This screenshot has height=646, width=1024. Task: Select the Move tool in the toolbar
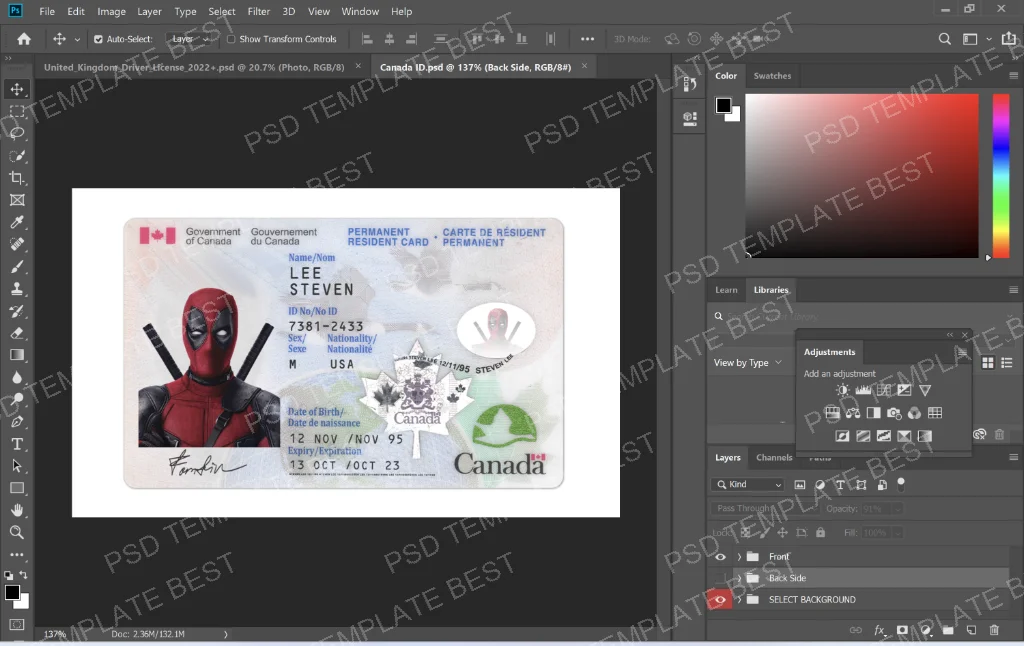coord(17,89)
